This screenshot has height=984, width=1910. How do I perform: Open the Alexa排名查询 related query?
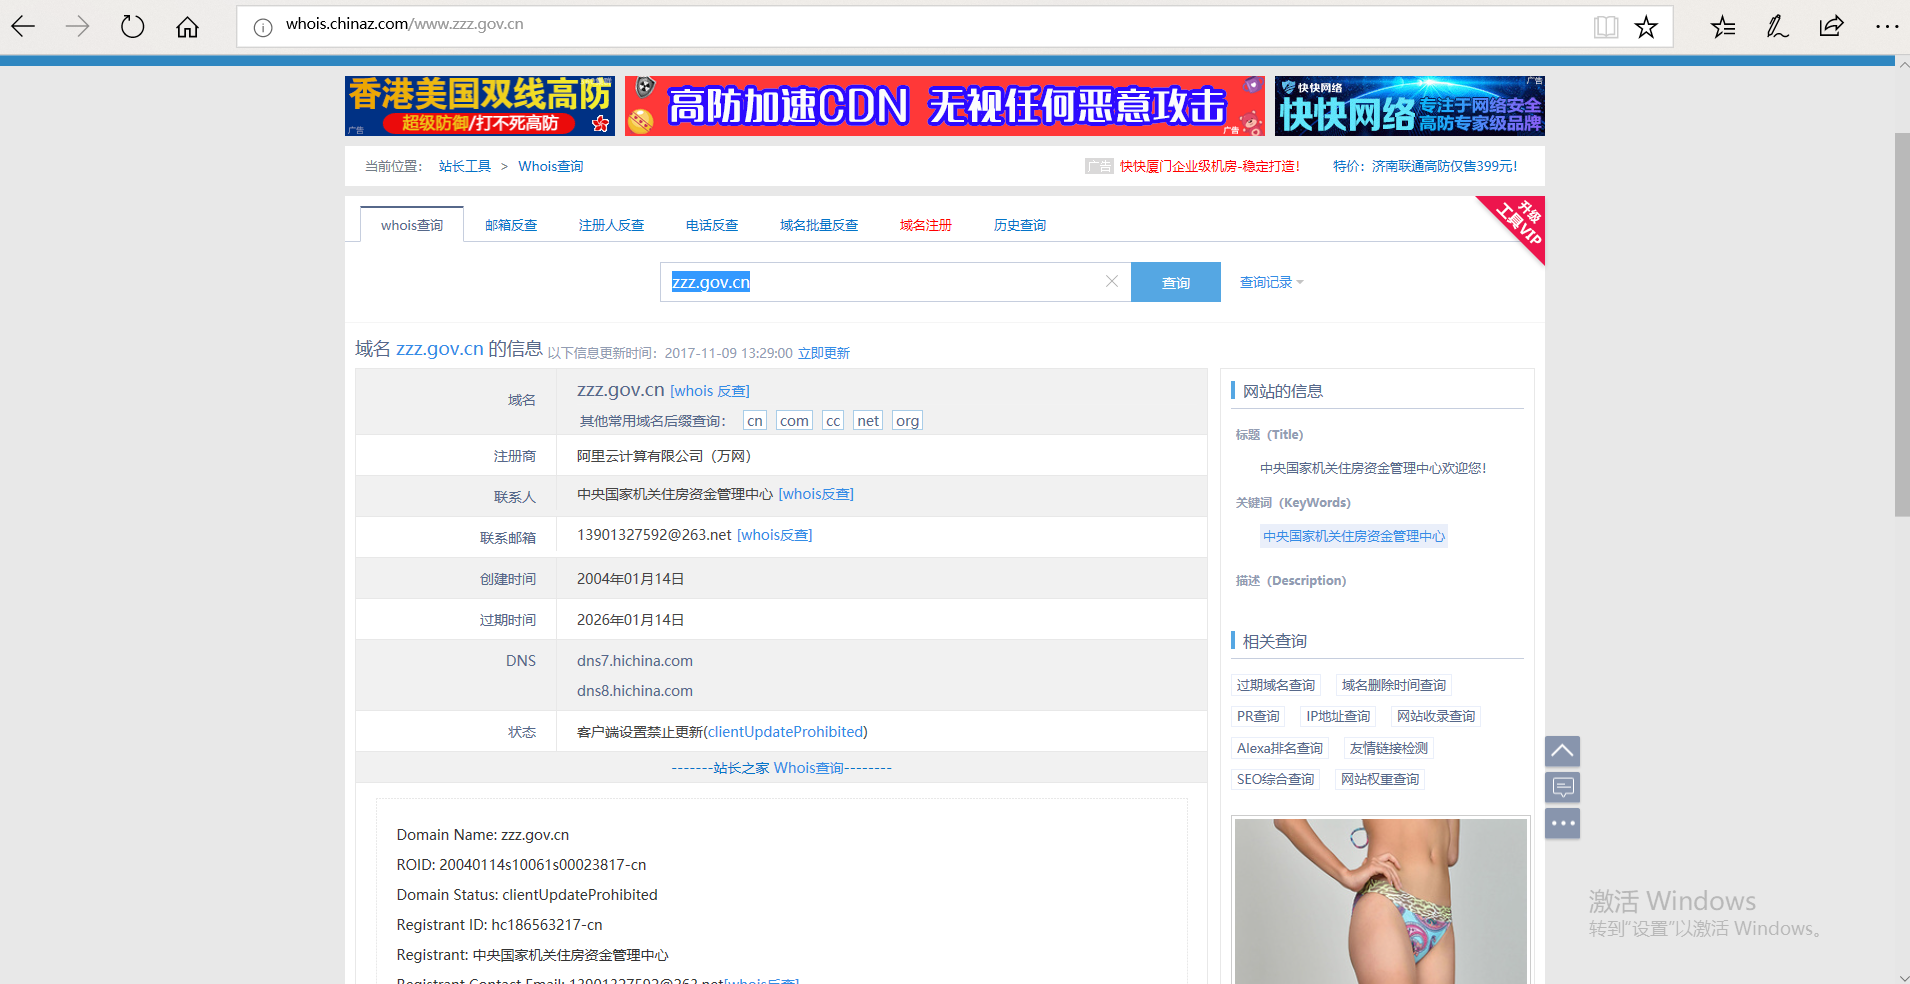pos(1280,748)
